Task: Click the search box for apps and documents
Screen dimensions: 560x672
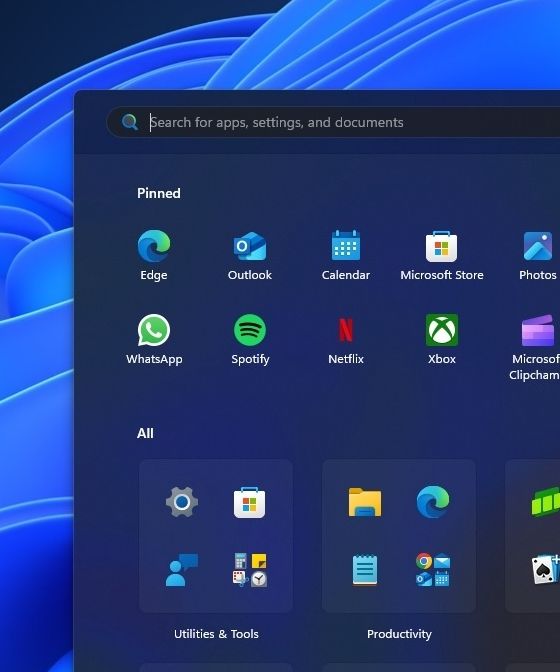Action: click(x=333, y=122)
